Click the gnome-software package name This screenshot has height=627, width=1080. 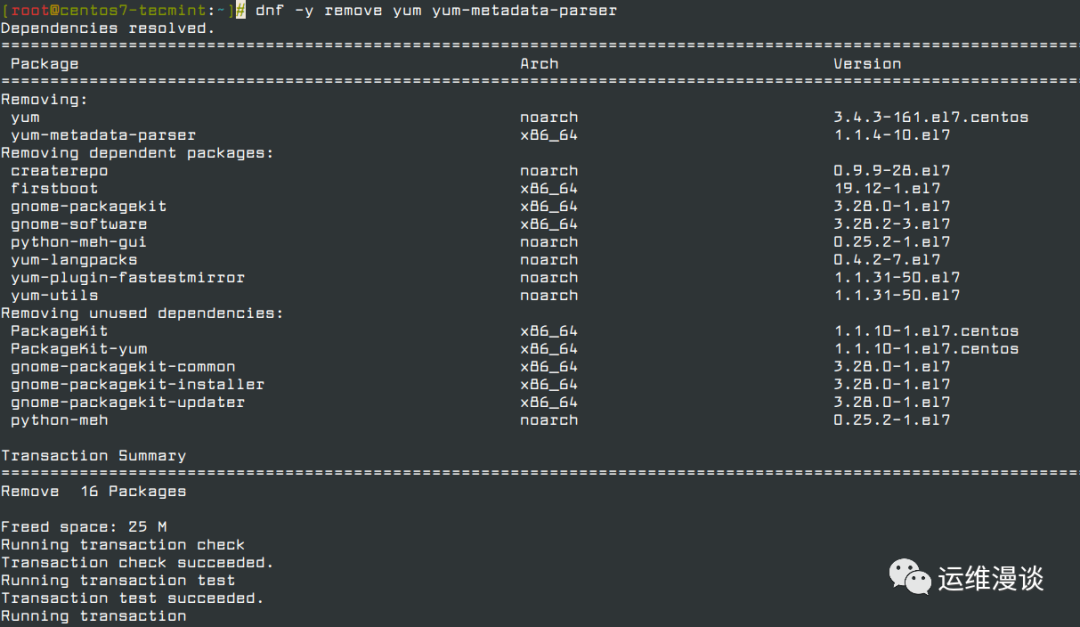coord(78,224)
